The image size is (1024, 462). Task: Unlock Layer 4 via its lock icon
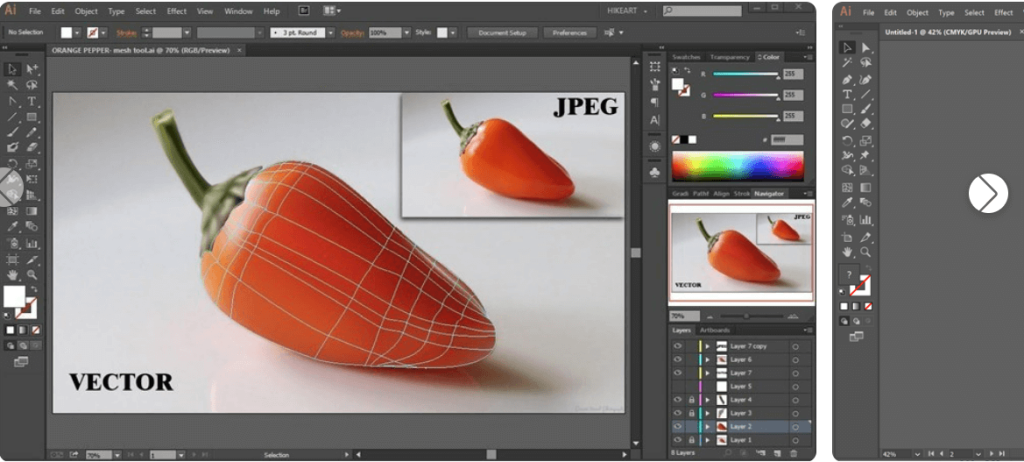pyautogui.click(x=691, y=400)
